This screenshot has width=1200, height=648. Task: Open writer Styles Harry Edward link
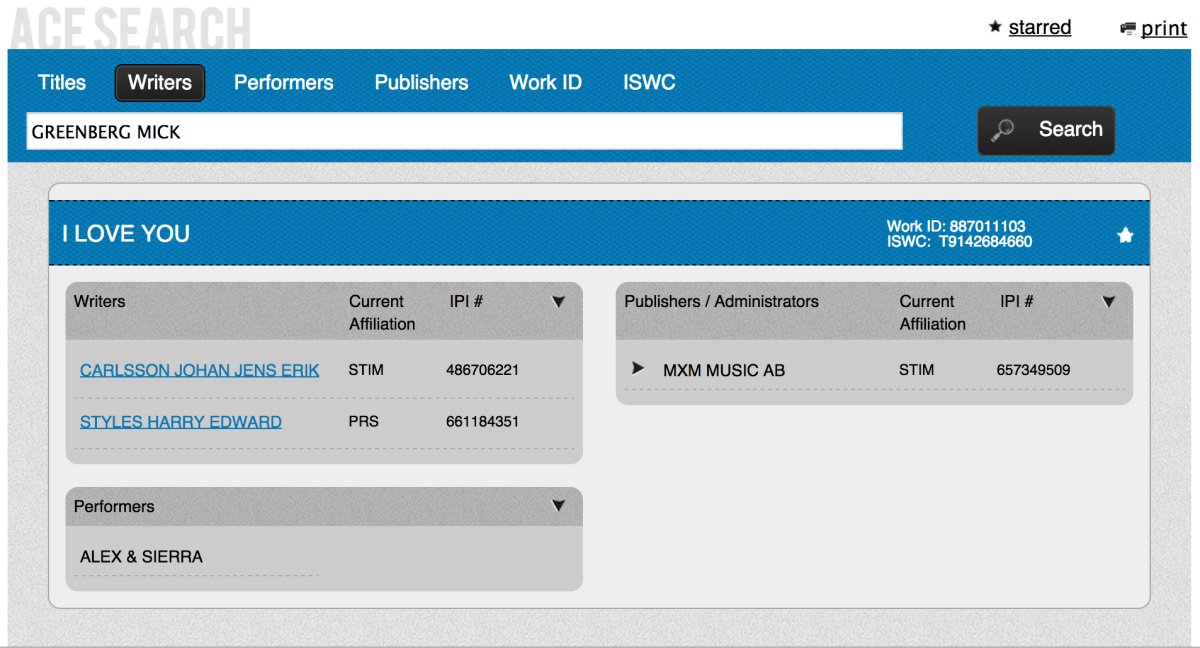tap(181, 422)
